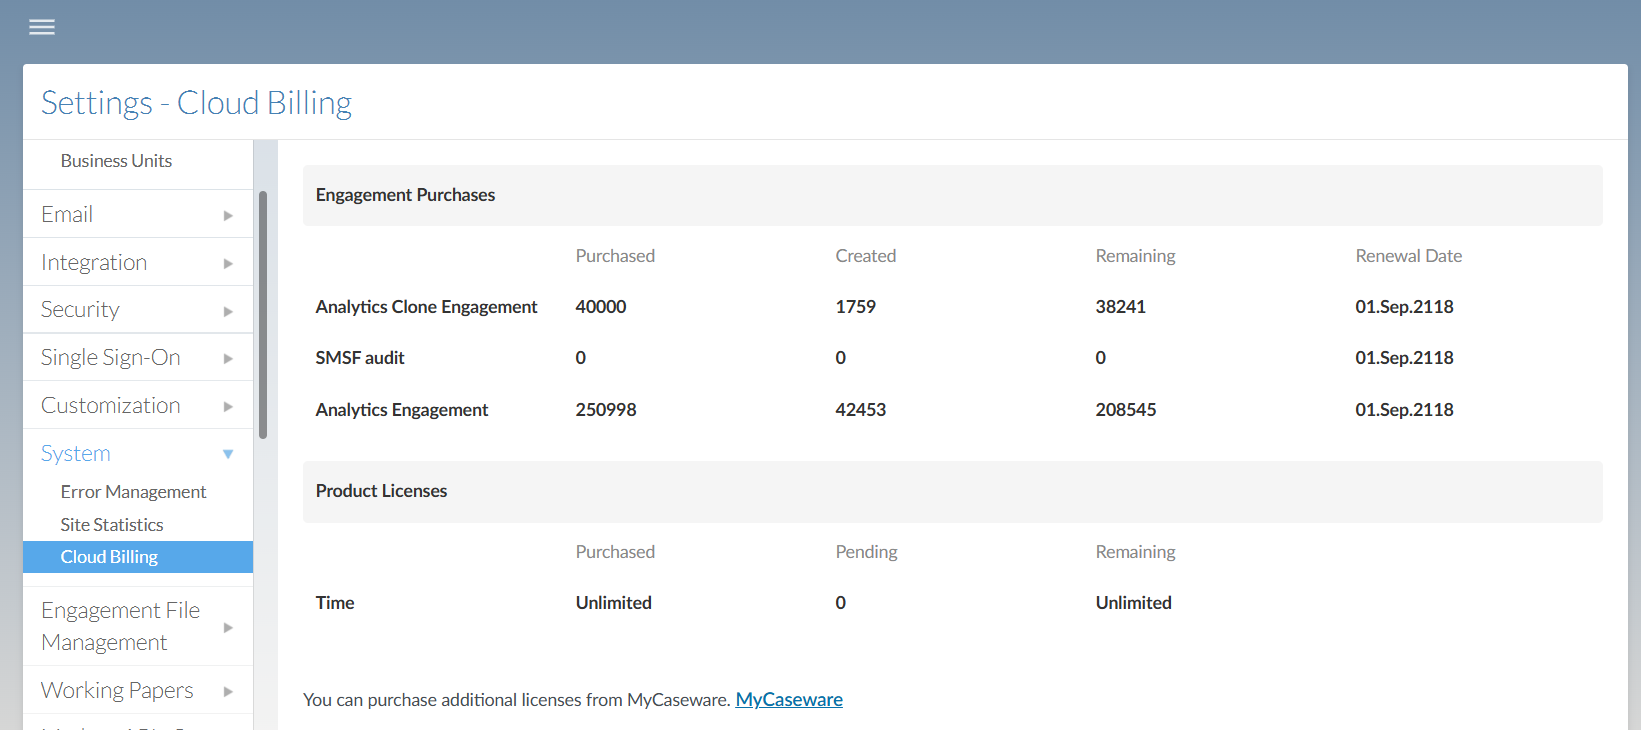
Task: Expand Engagement File Management arrow
Action: click(x=228, y=627)
